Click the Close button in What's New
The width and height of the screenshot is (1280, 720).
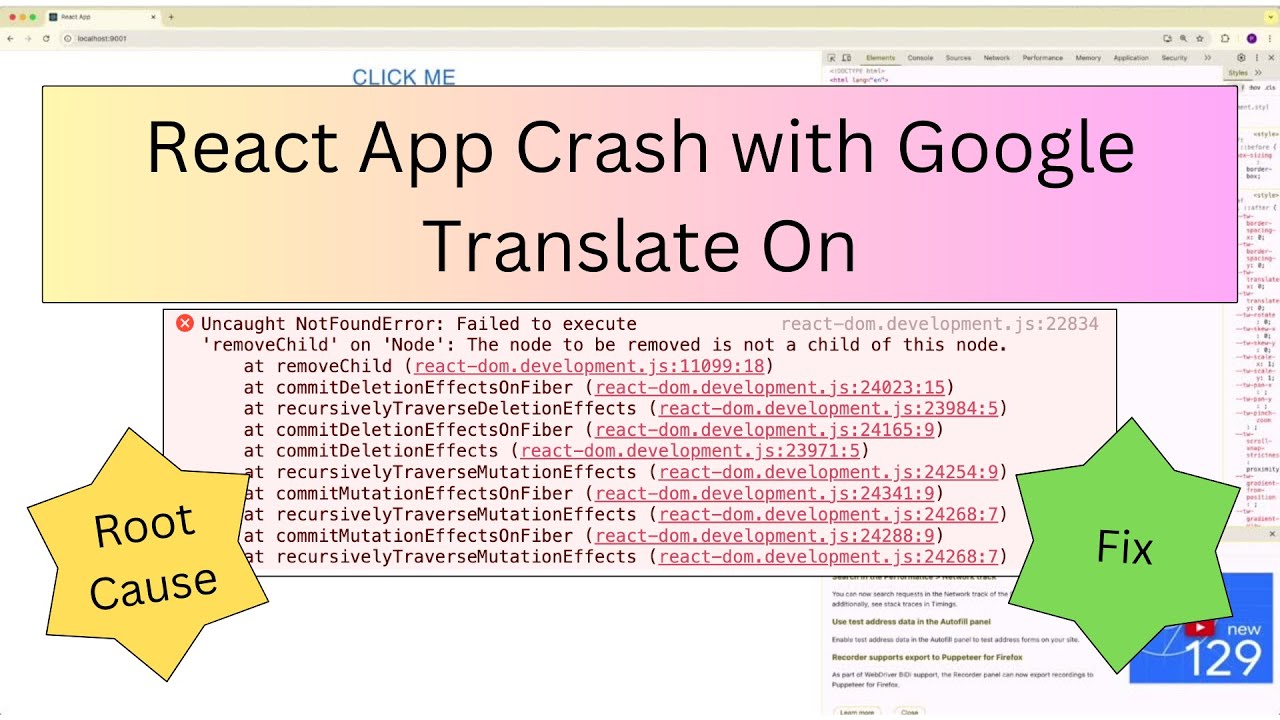[x=909, y=712]
